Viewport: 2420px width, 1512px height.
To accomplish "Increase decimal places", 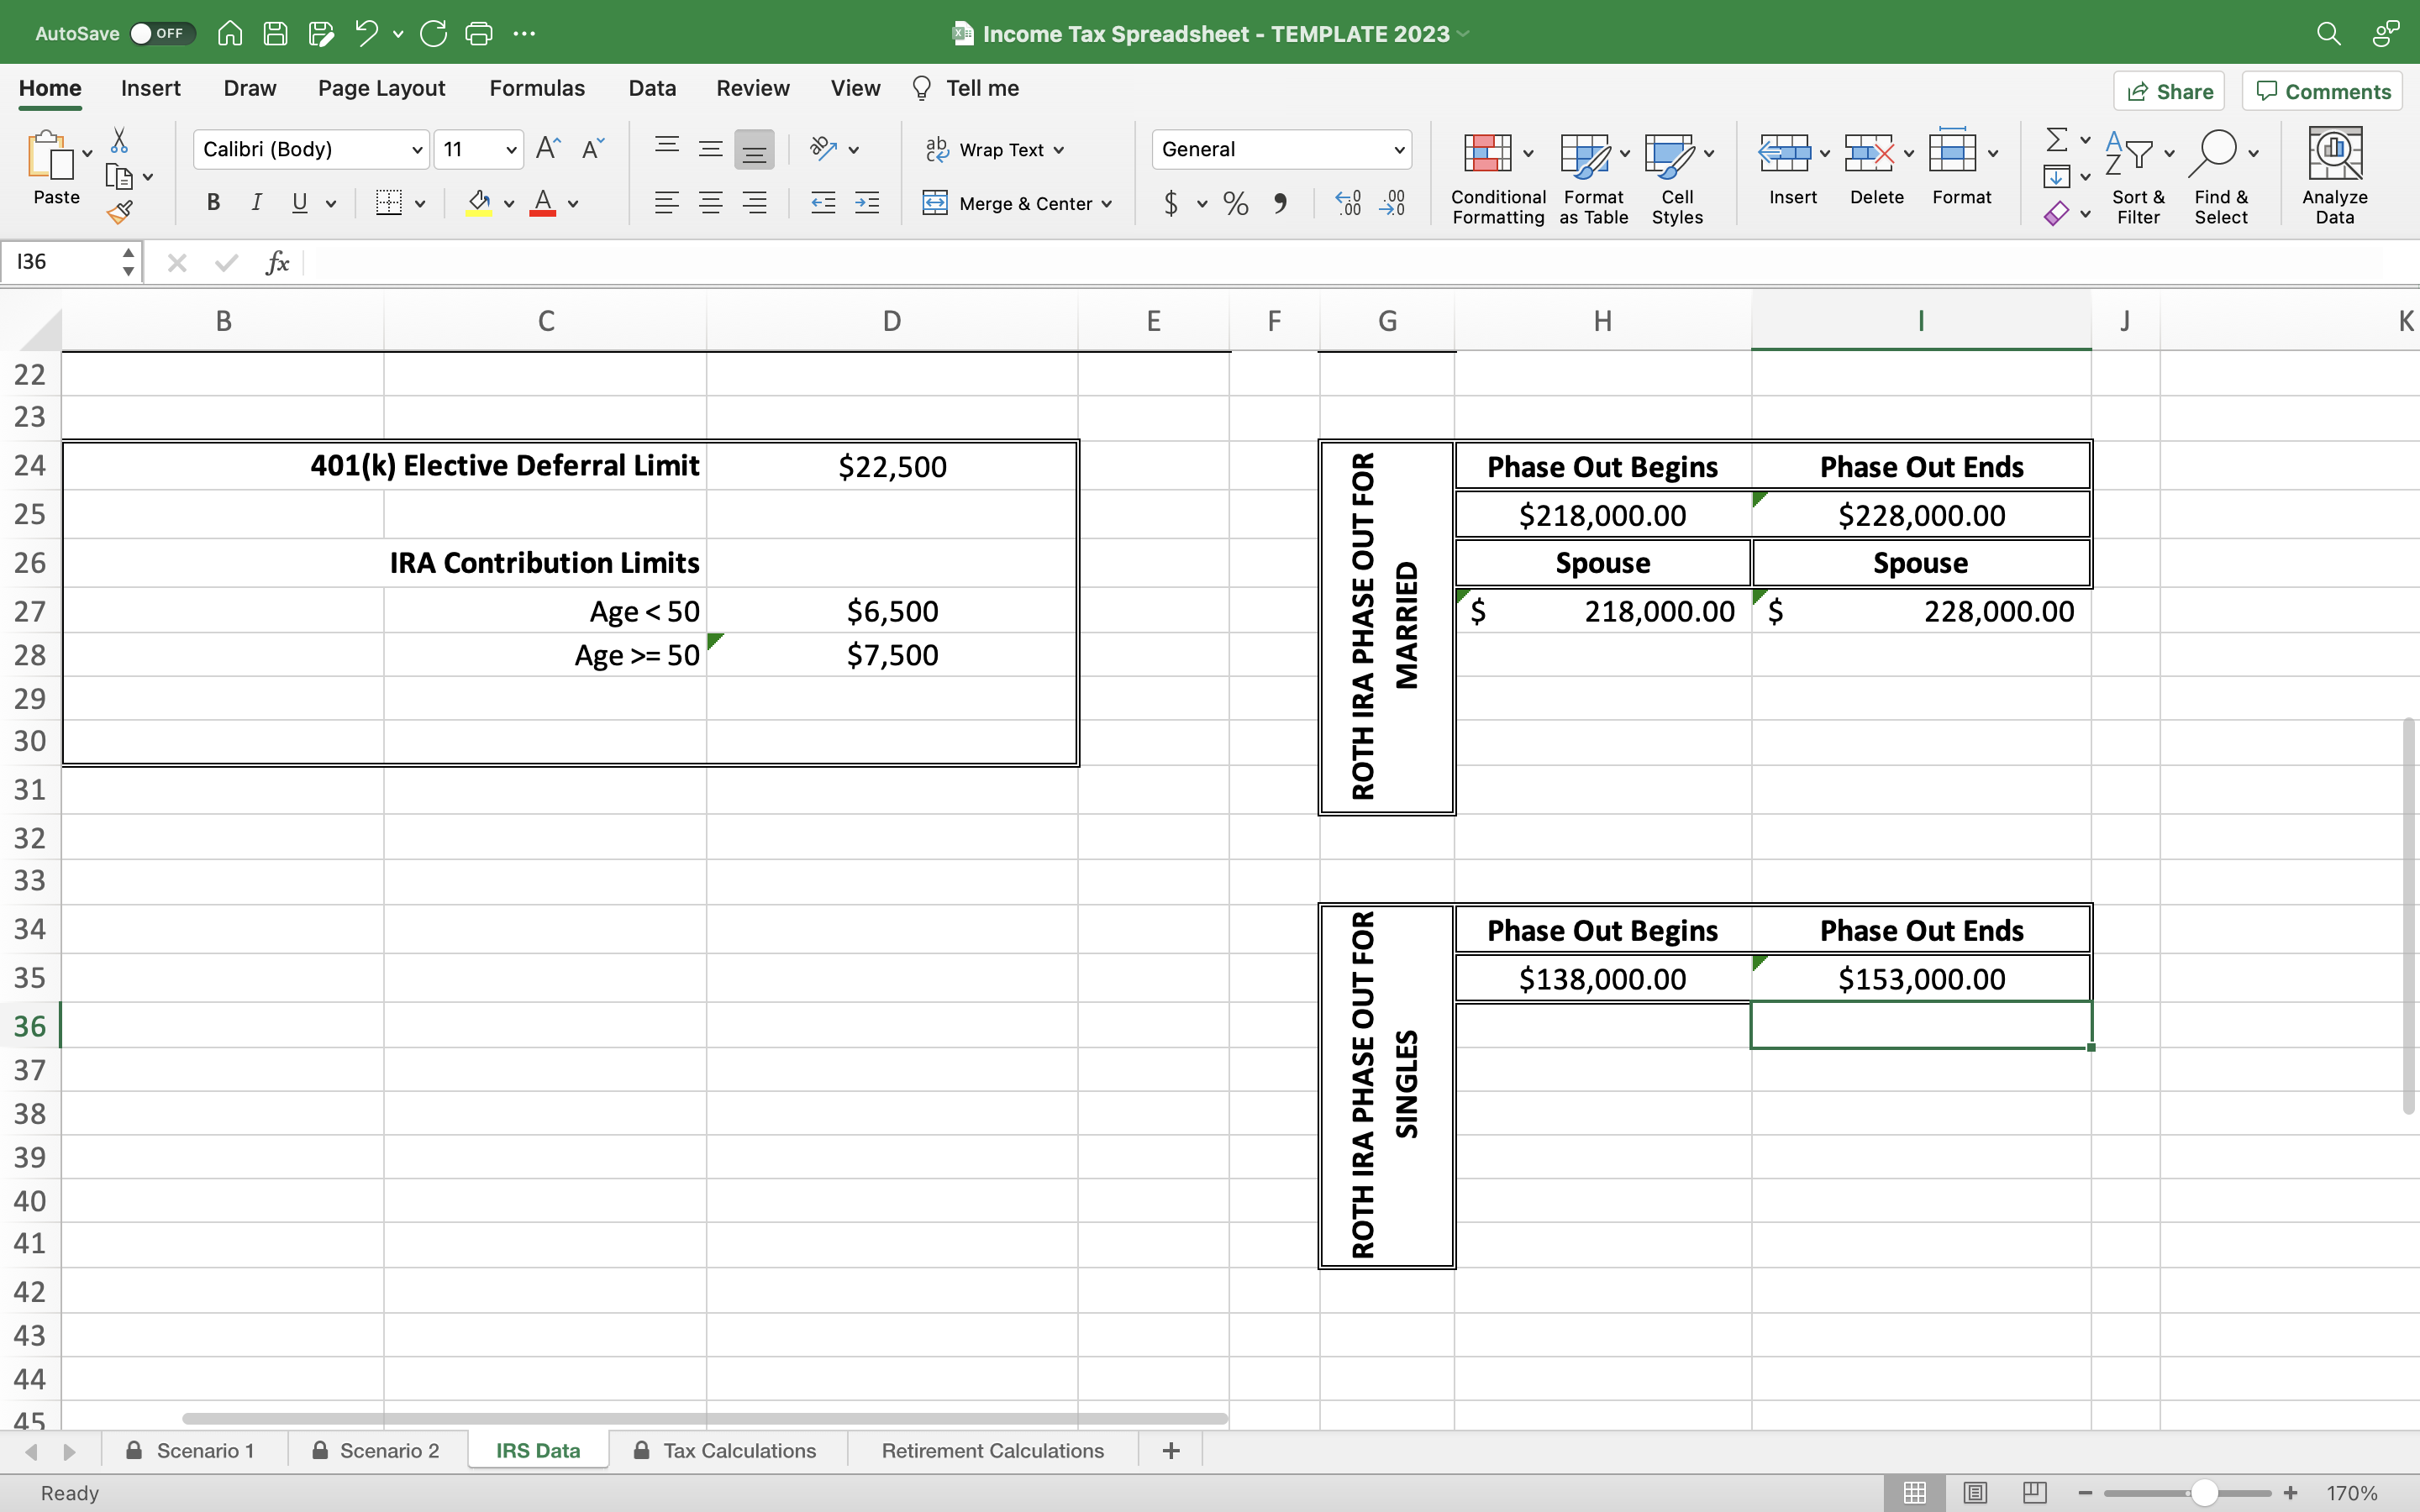I will pos(1347,203).
